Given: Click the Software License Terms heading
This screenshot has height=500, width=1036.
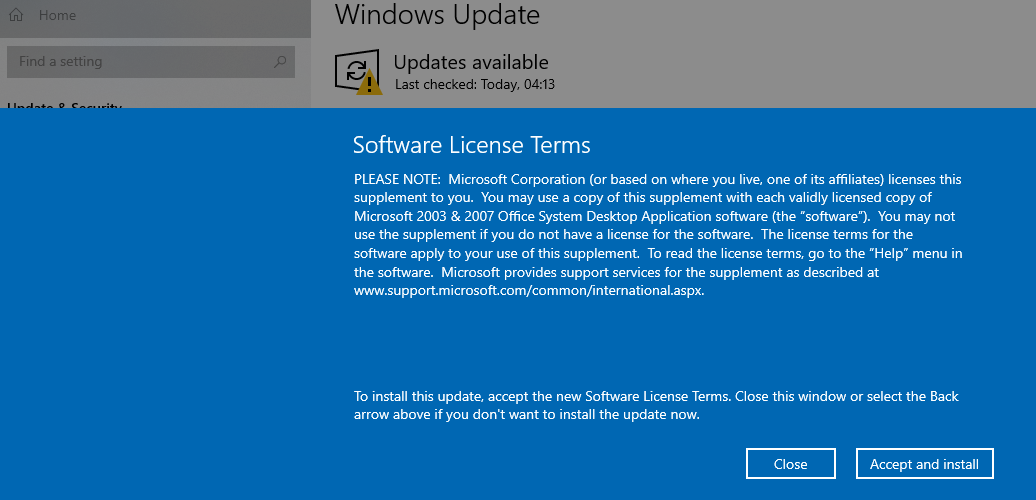Looking at the screenshot, I should (471, 145).
